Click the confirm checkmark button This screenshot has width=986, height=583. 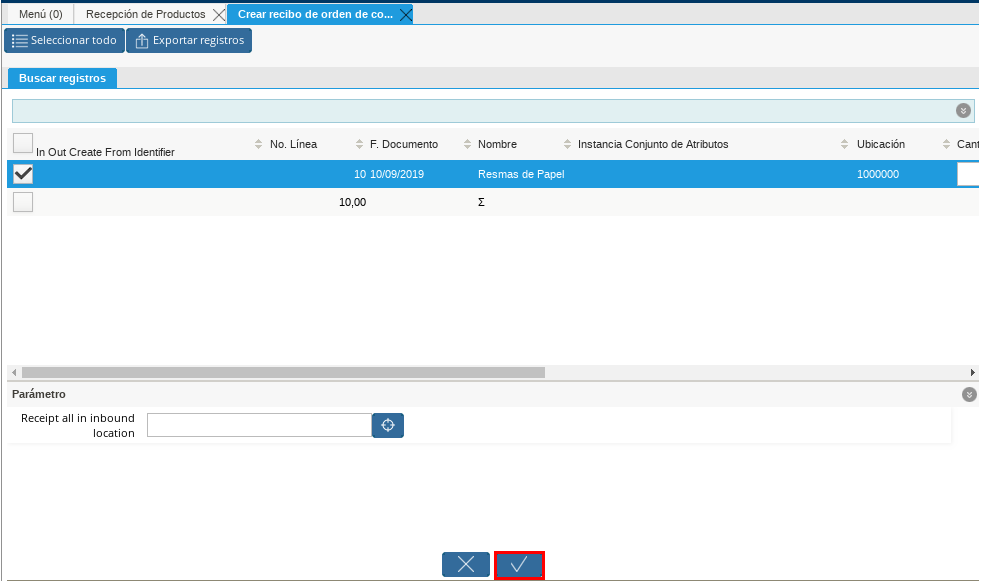519,565
